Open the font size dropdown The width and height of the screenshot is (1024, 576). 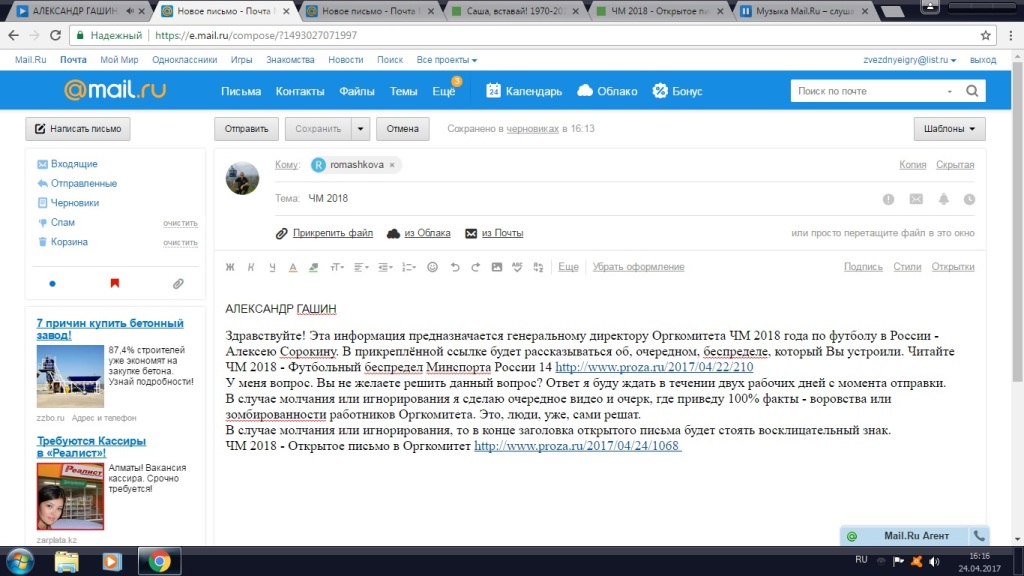[337, 267]
